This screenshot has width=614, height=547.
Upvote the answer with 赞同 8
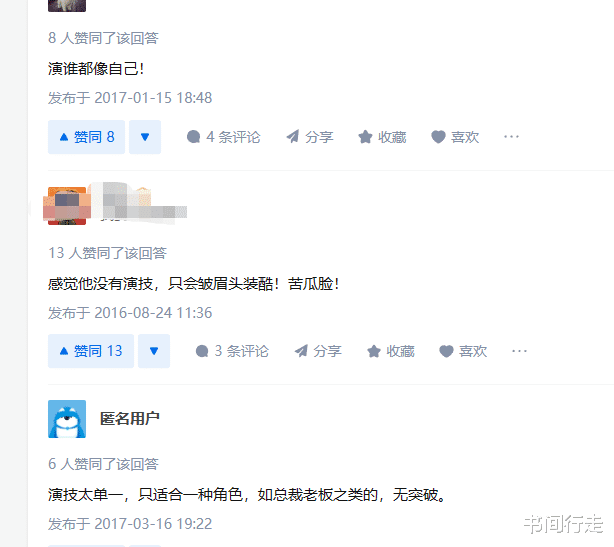point(86,137)
